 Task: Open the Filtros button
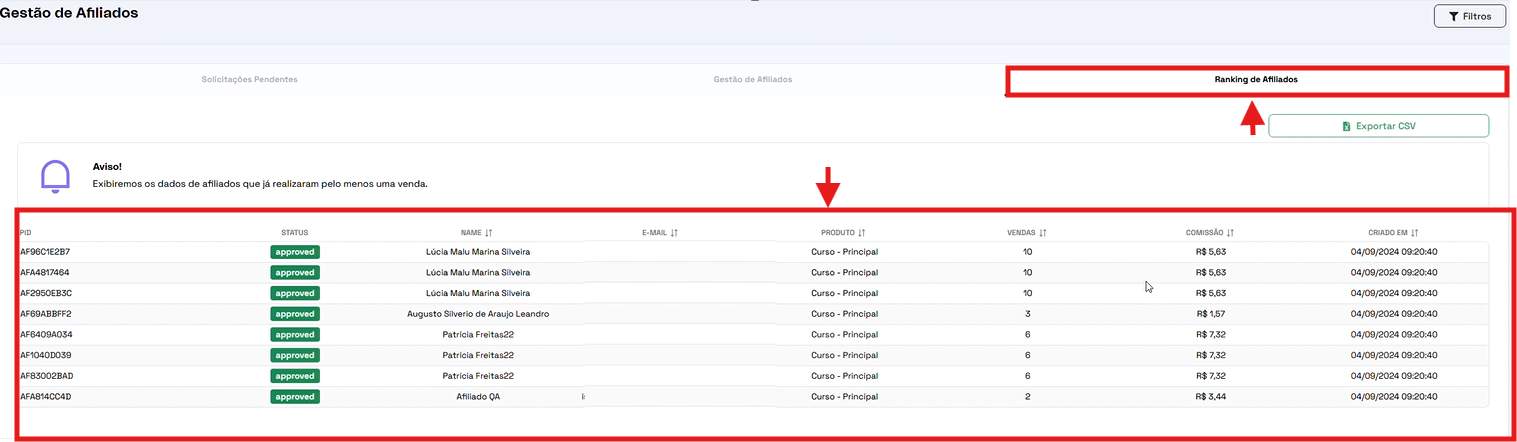pos(1469,17)
